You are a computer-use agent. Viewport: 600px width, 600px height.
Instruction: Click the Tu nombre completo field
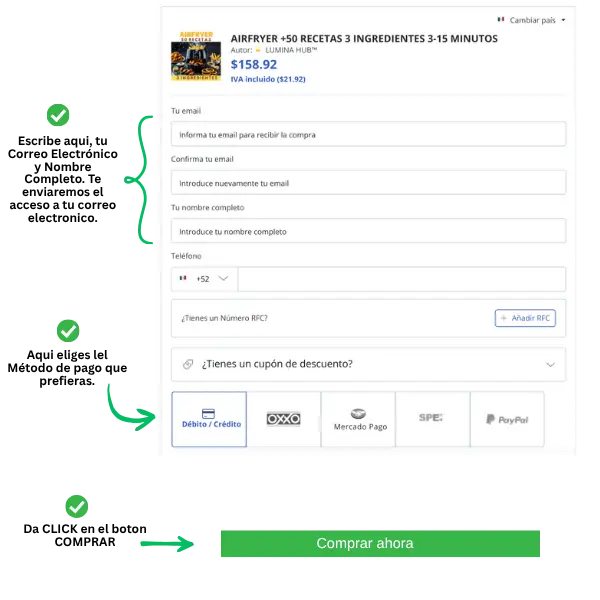(x=368, y=231)
